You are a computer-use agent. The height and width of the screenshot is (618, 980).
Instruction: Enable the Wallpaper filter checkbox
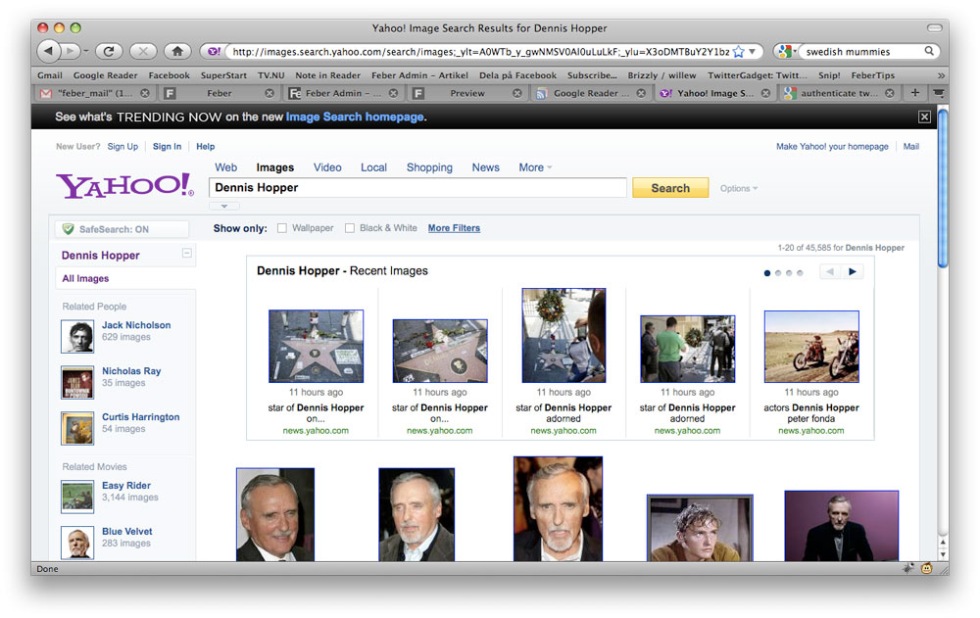click(282, 228)
